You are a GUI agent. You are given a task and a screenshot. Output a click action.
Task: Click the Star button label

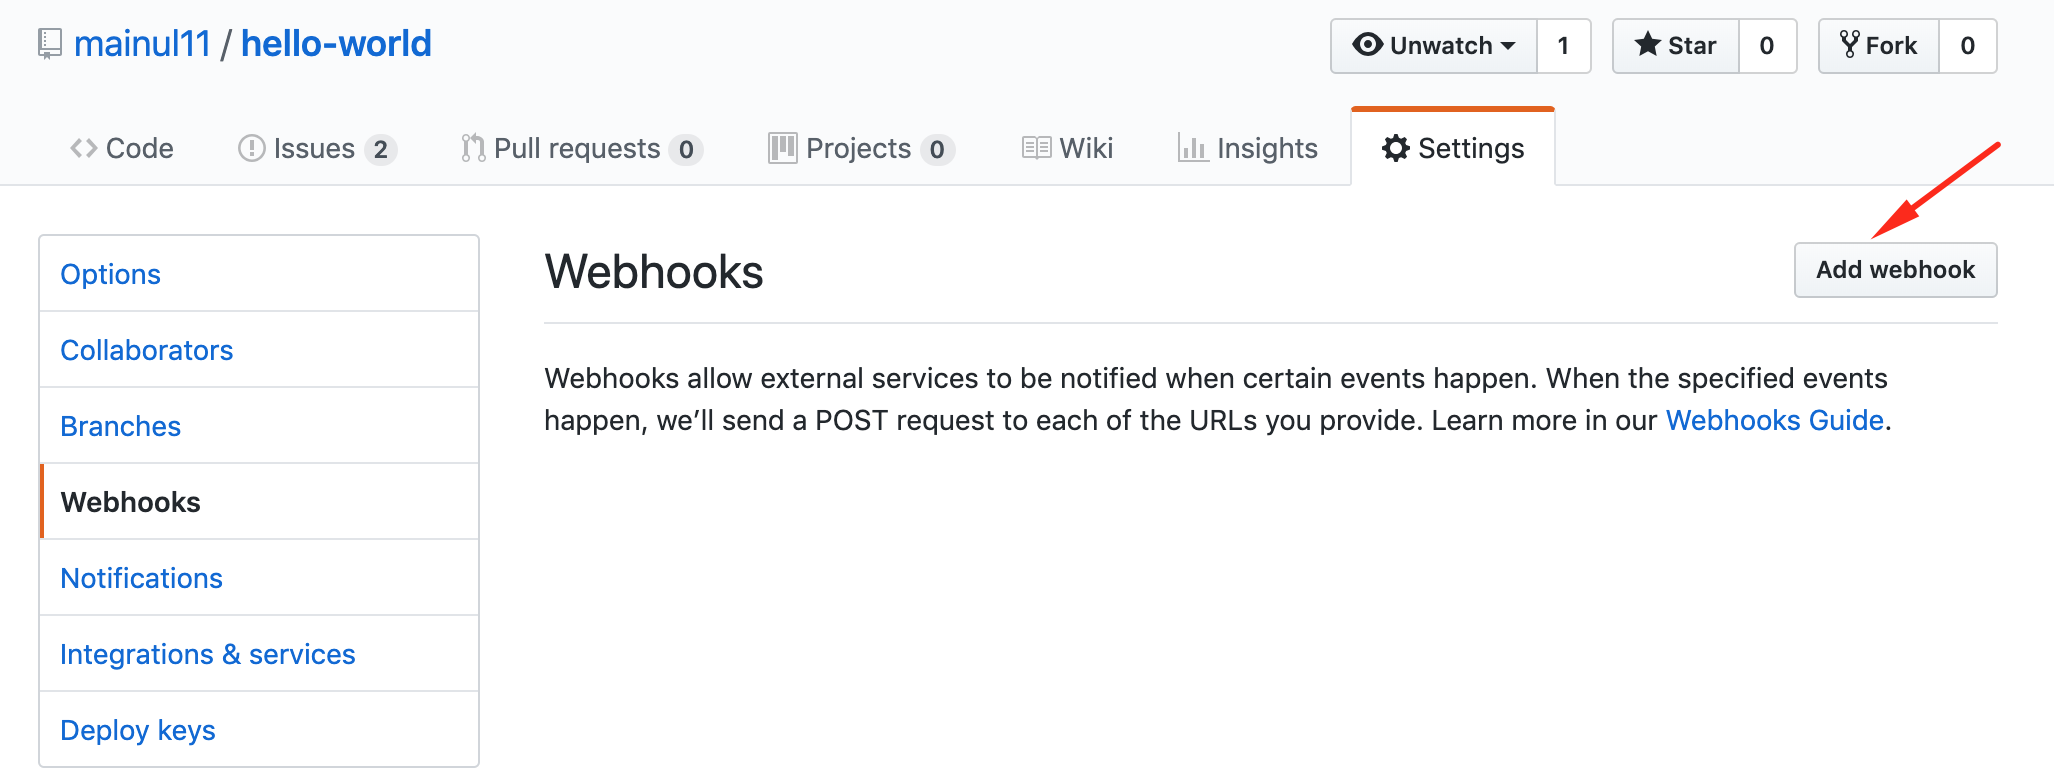(1692, 46)
